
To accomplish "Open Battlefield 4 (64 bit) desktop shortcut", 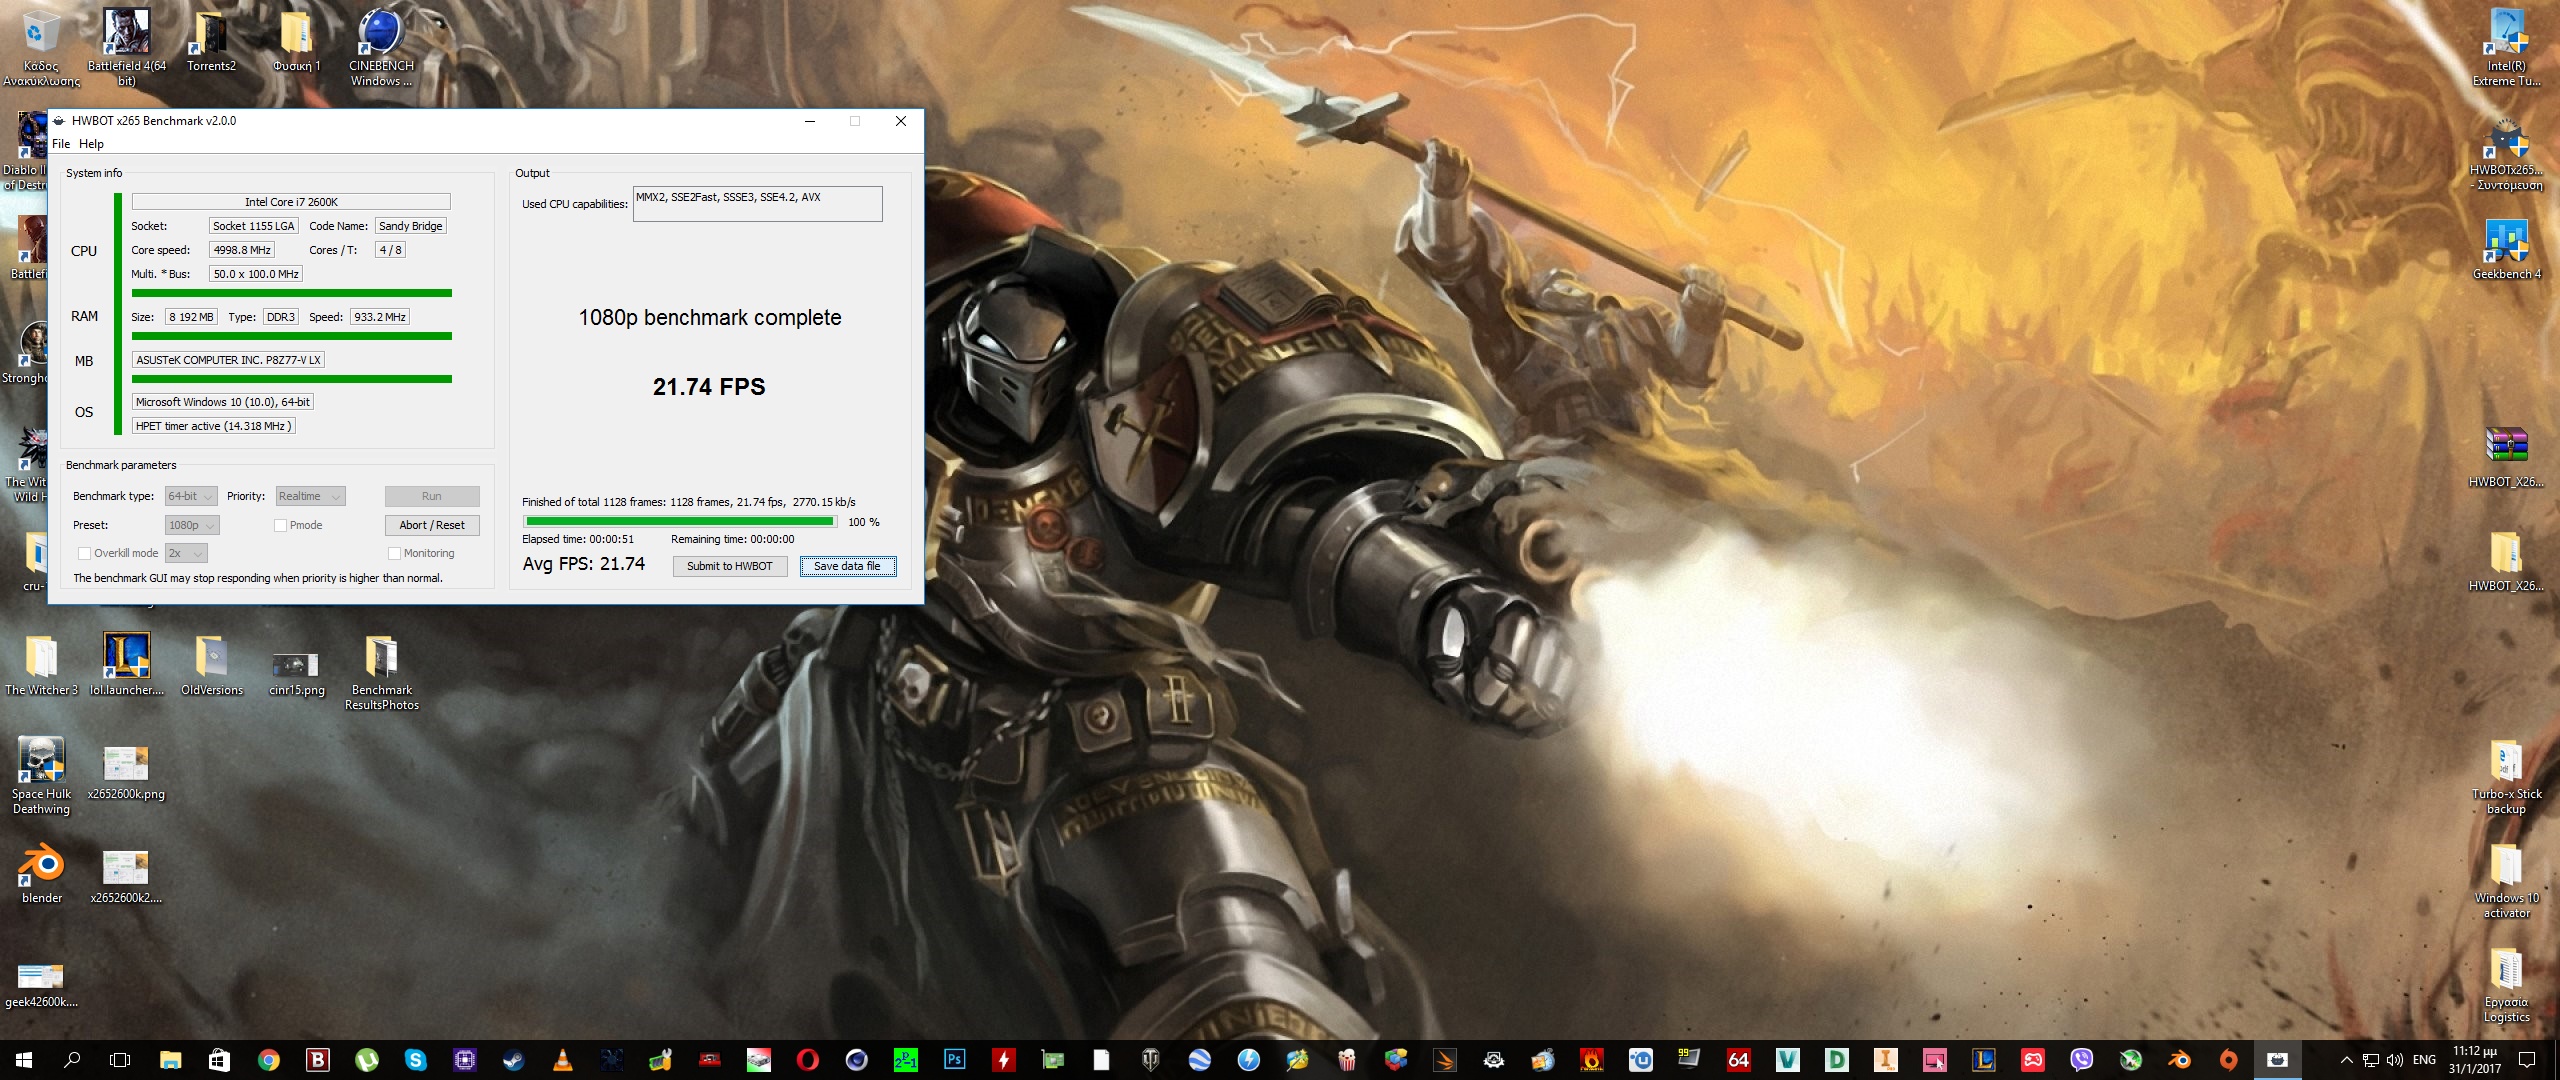I will 127,45.
